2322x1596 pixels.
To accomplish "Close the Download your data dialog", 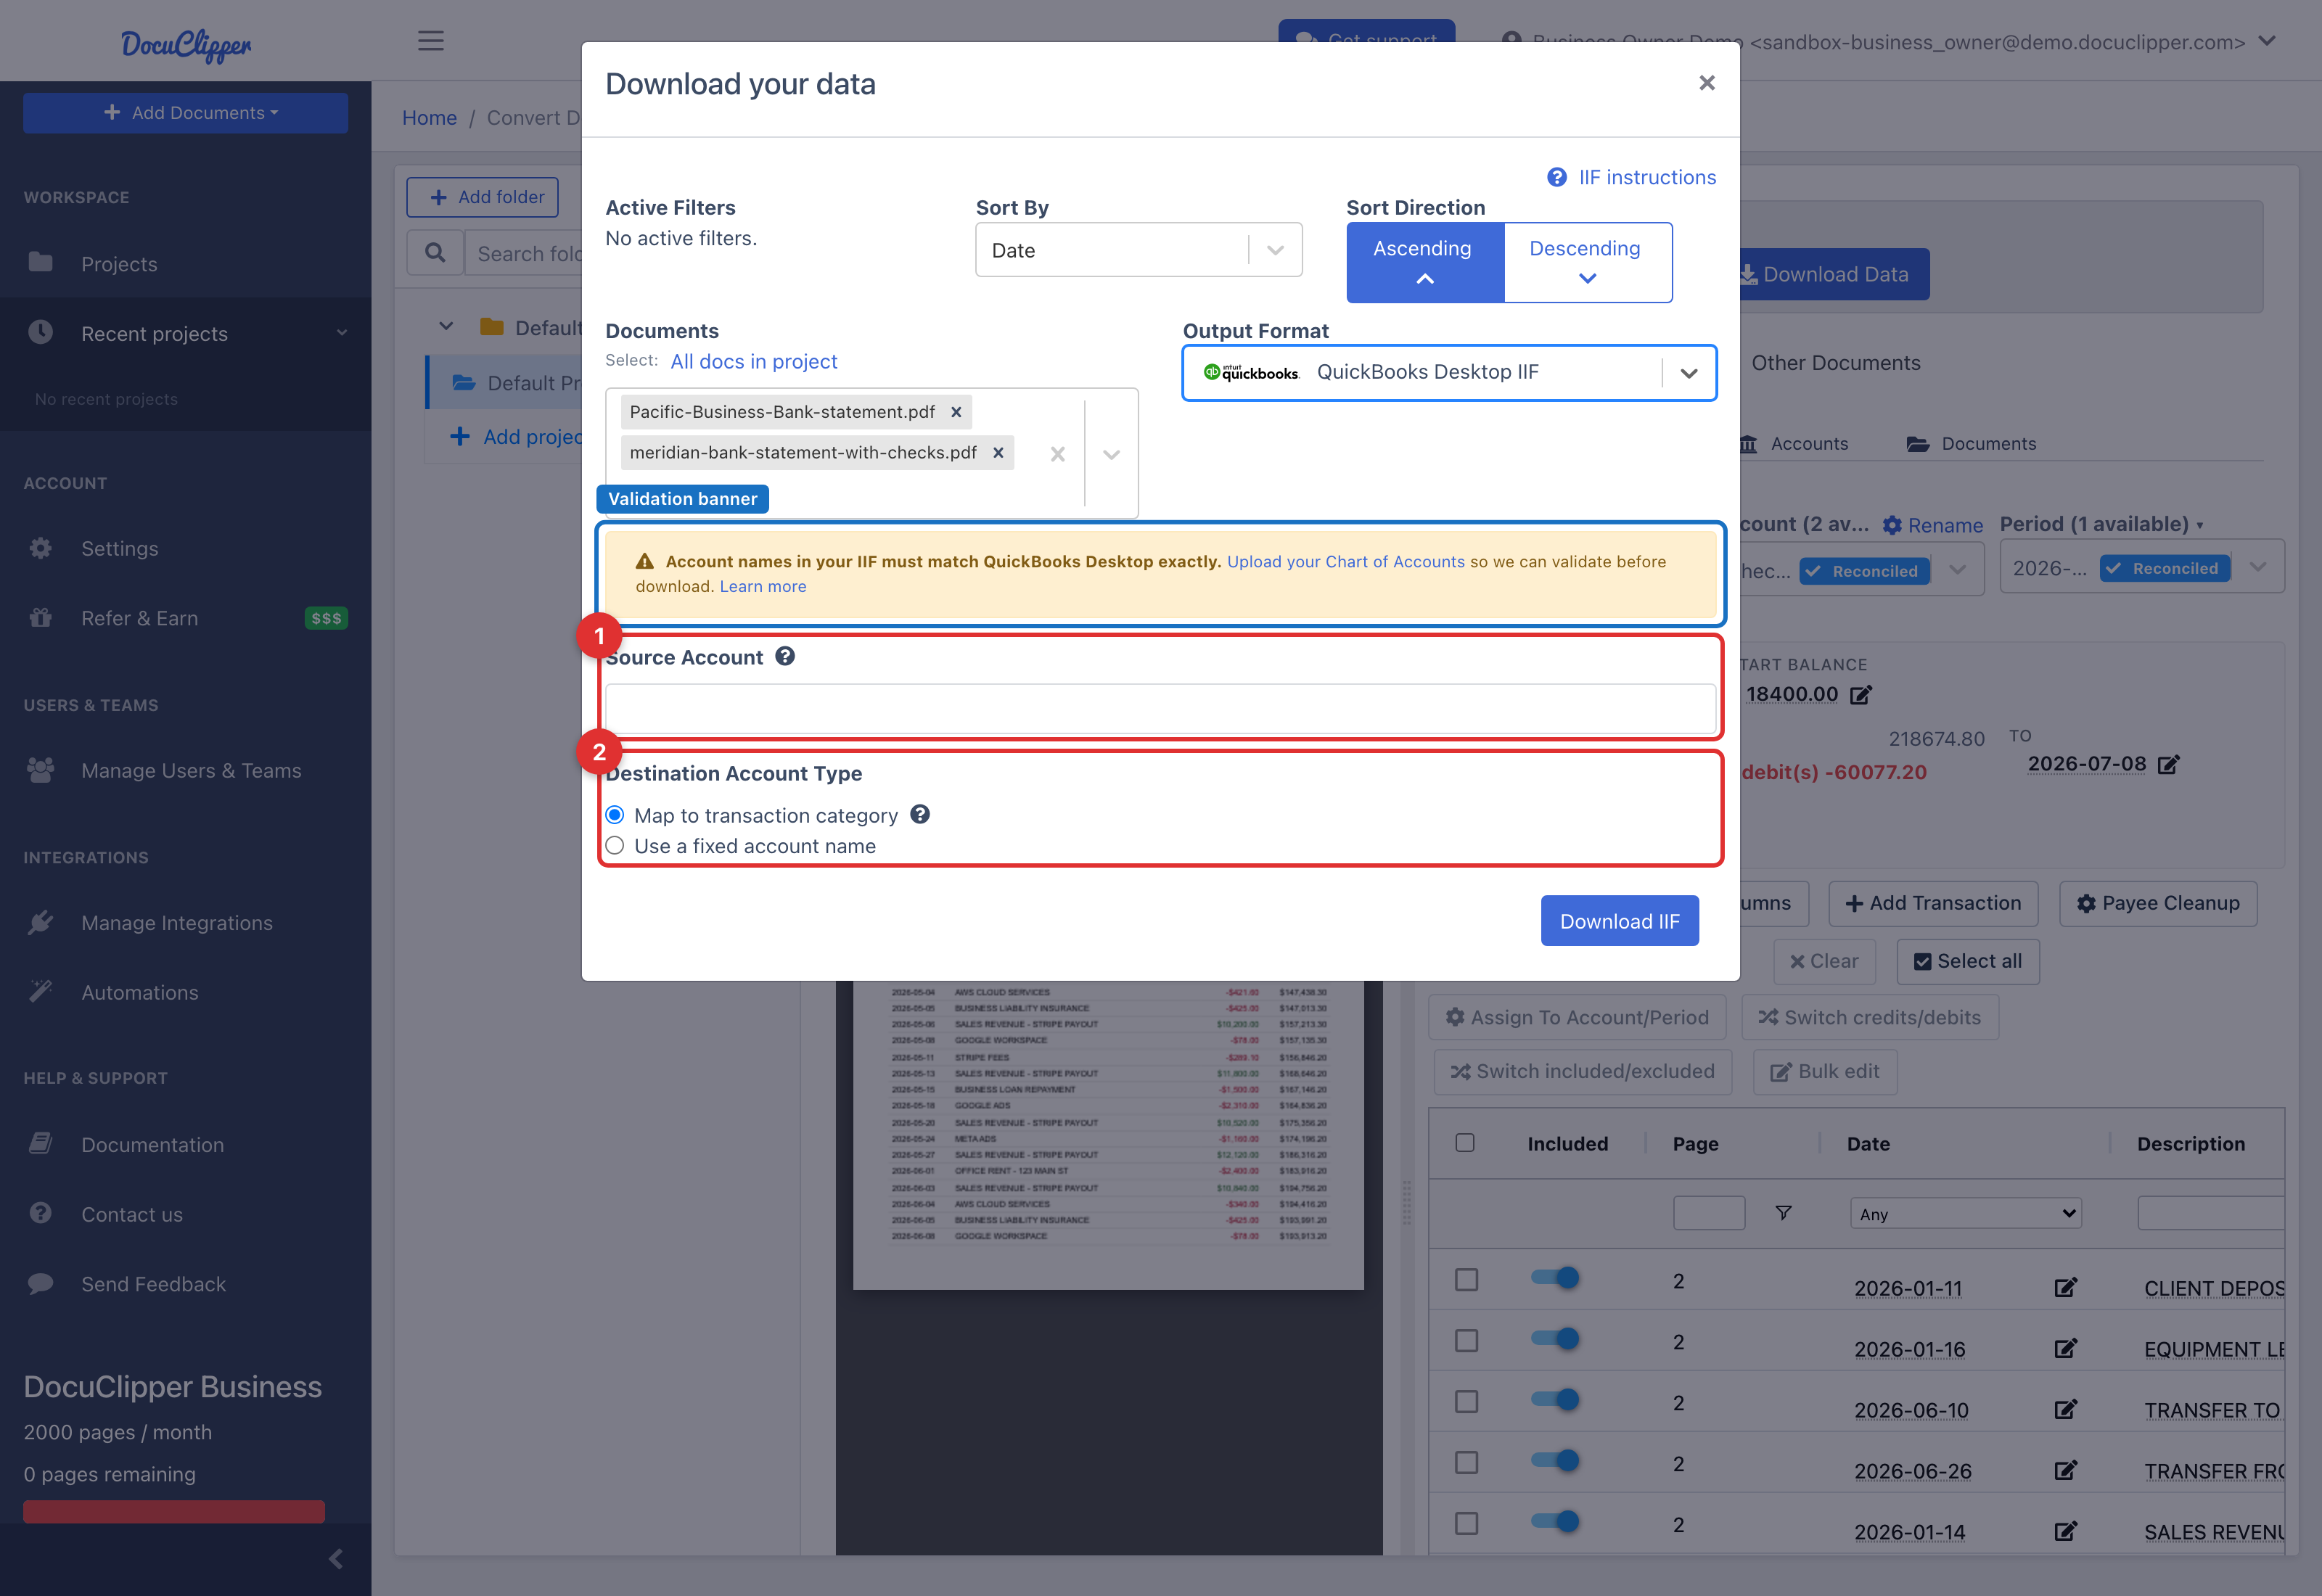I will point(1707,83).
